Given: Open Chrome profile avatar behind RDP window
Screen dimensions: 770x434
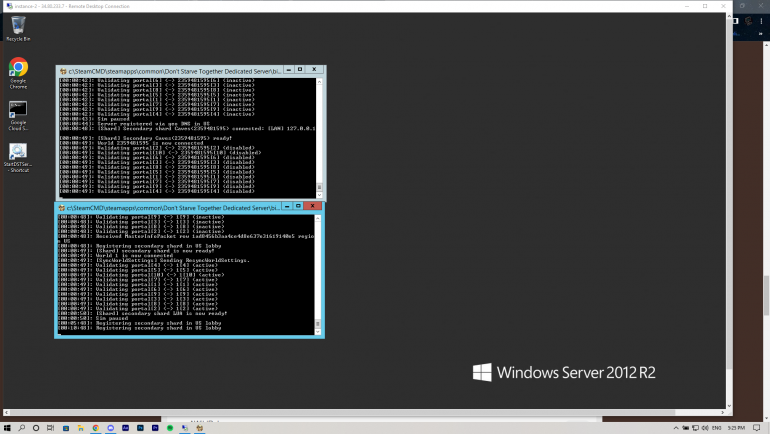Looking at the screenshot, I should 748,21.
